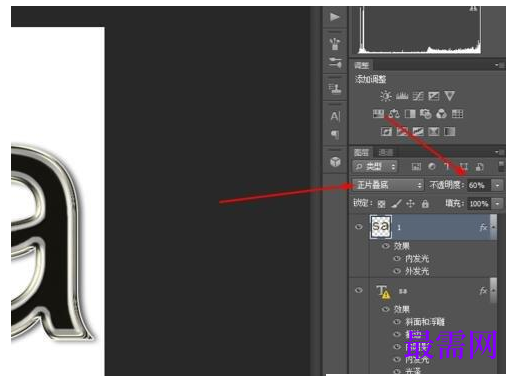Collapse effects arrow on layer 1
Screen dimensions: 516x376
click(493, 227)
